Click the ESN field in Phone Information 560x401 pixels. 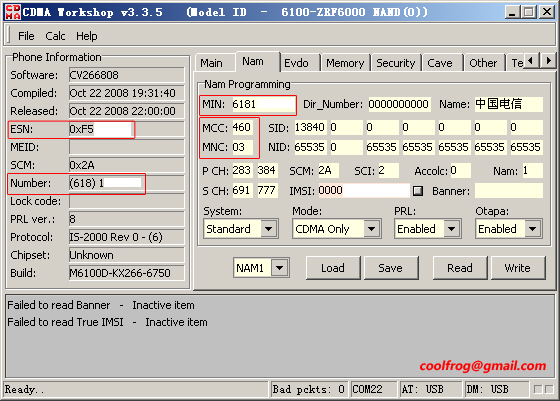pyautogui.click(x=127, y=129)
